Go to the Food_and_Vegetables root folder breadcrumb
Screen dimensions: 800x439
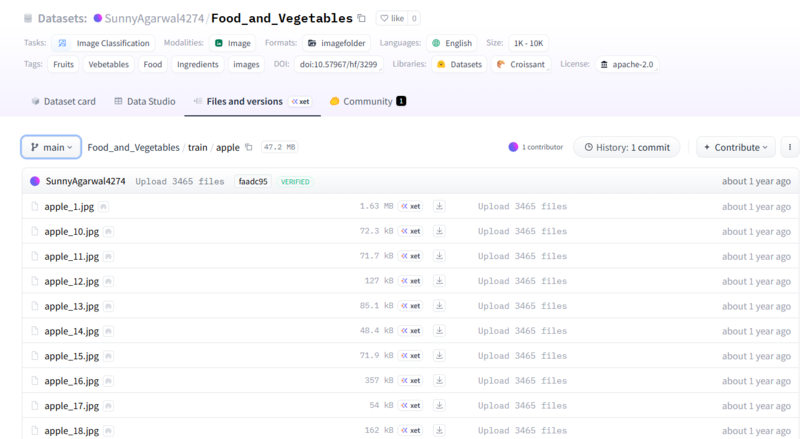click(134, 148)
